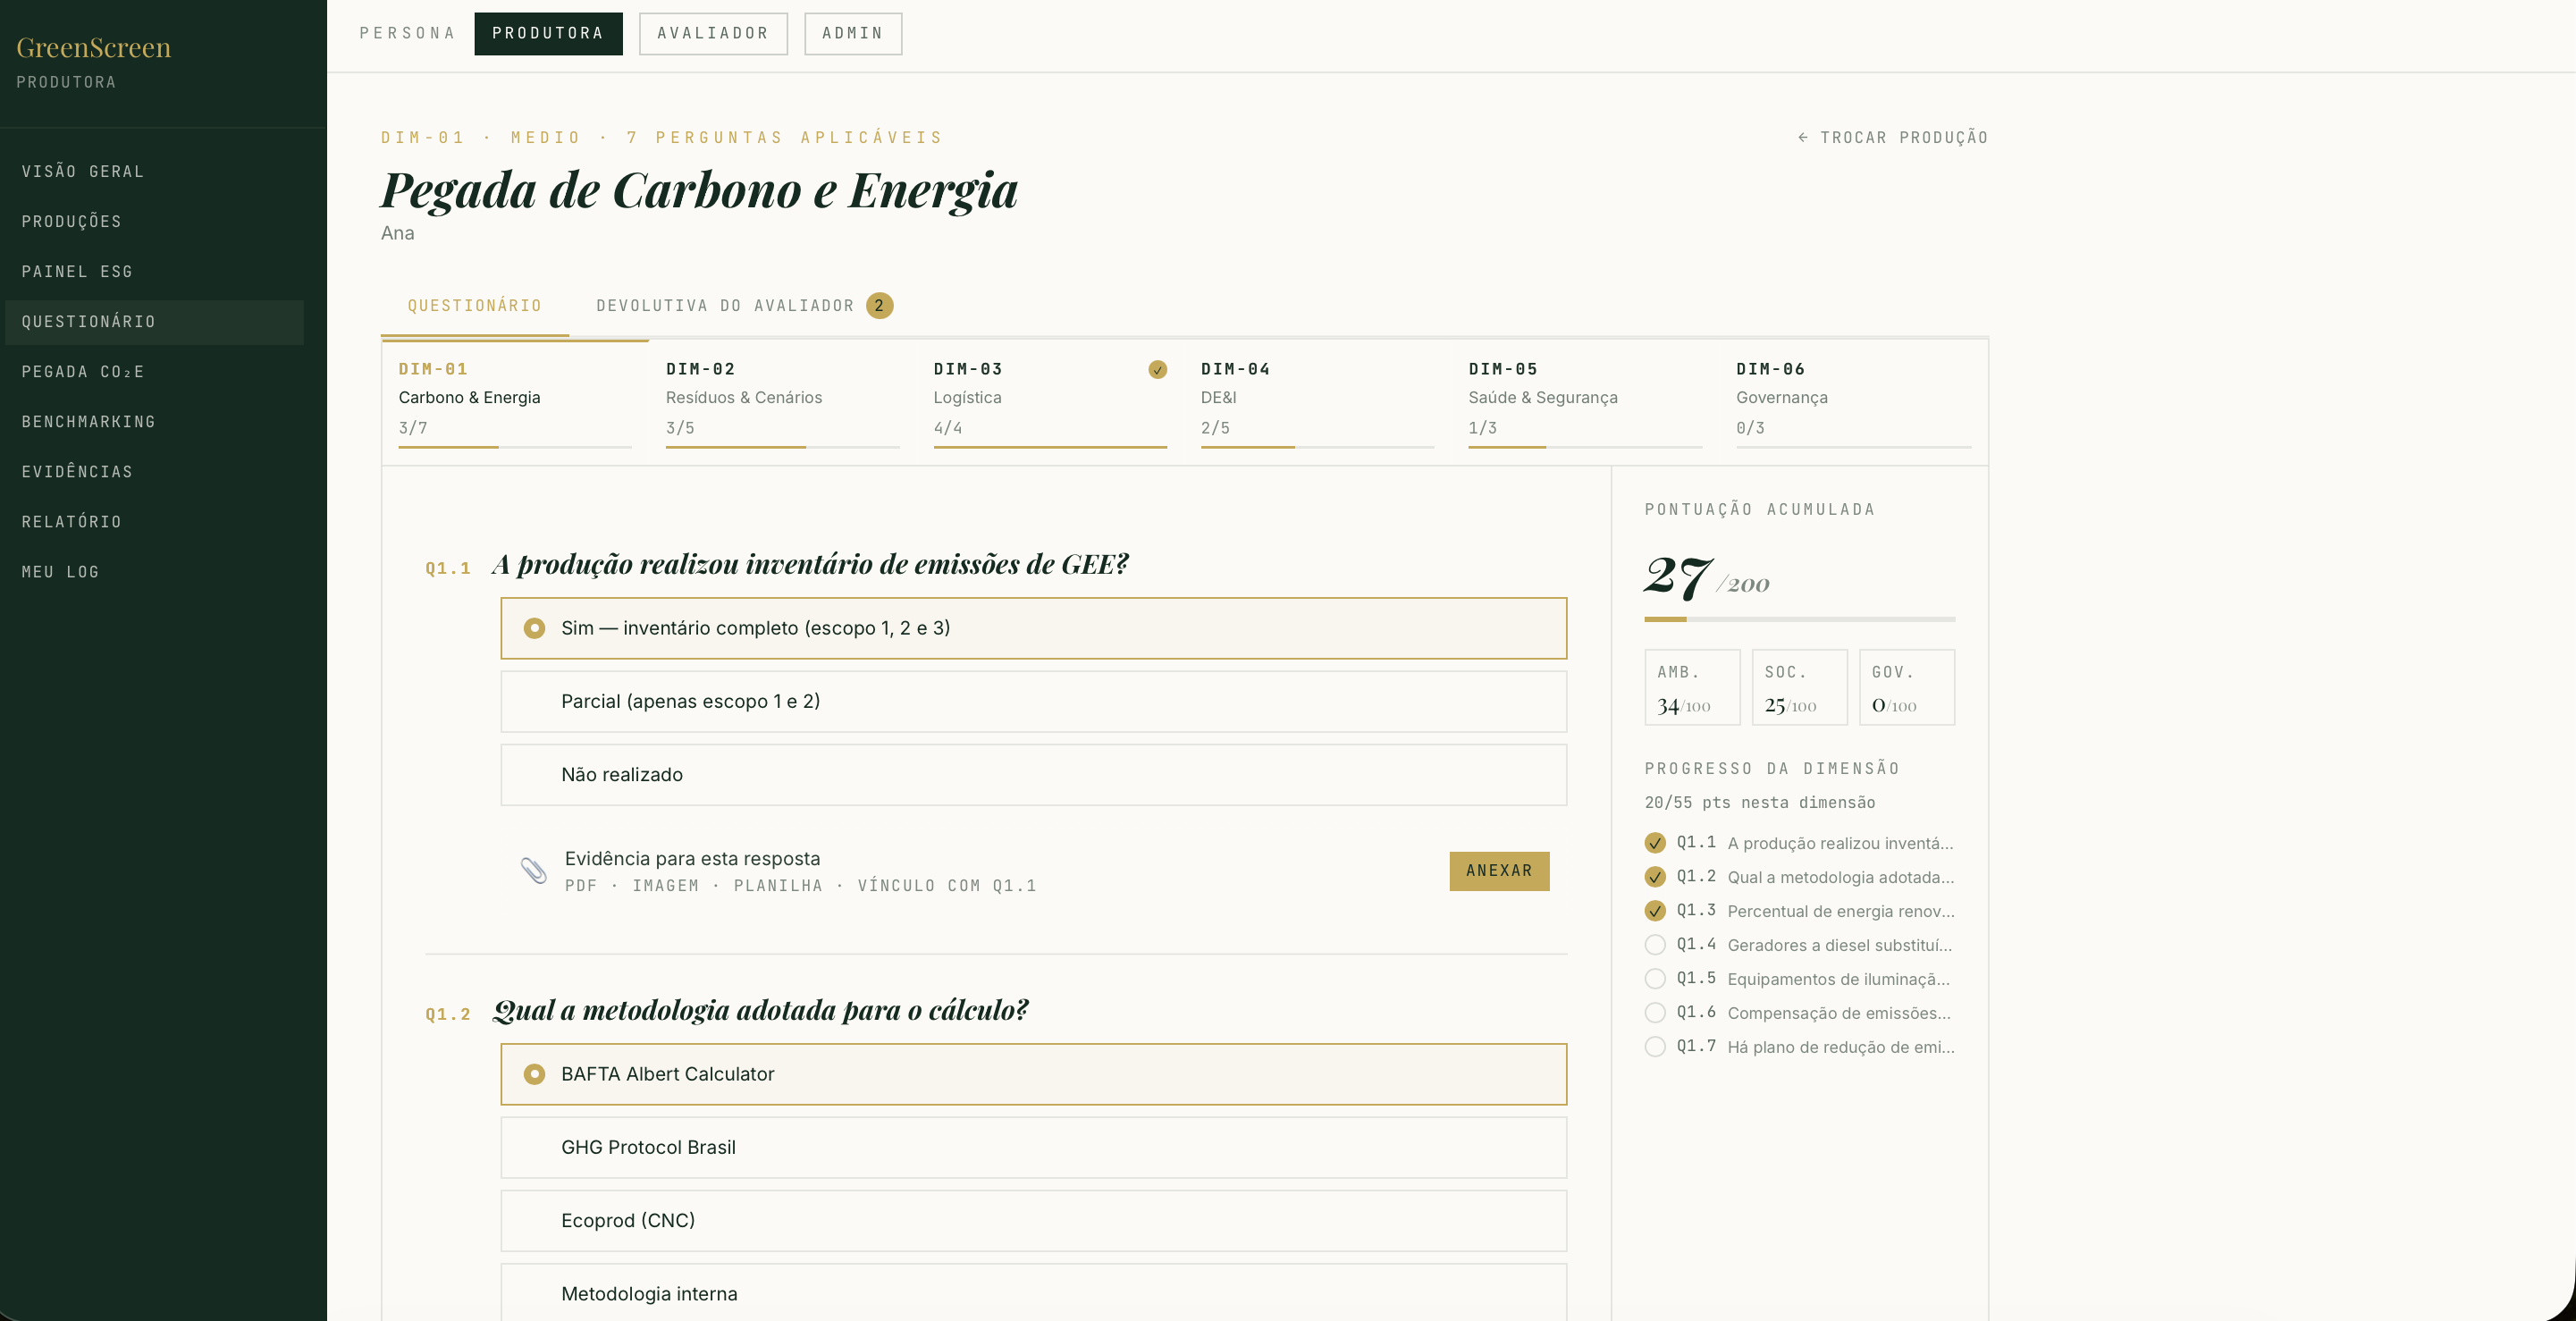Click the production name 'Ana'
2576x1321 pixels.
coord(398,233)
